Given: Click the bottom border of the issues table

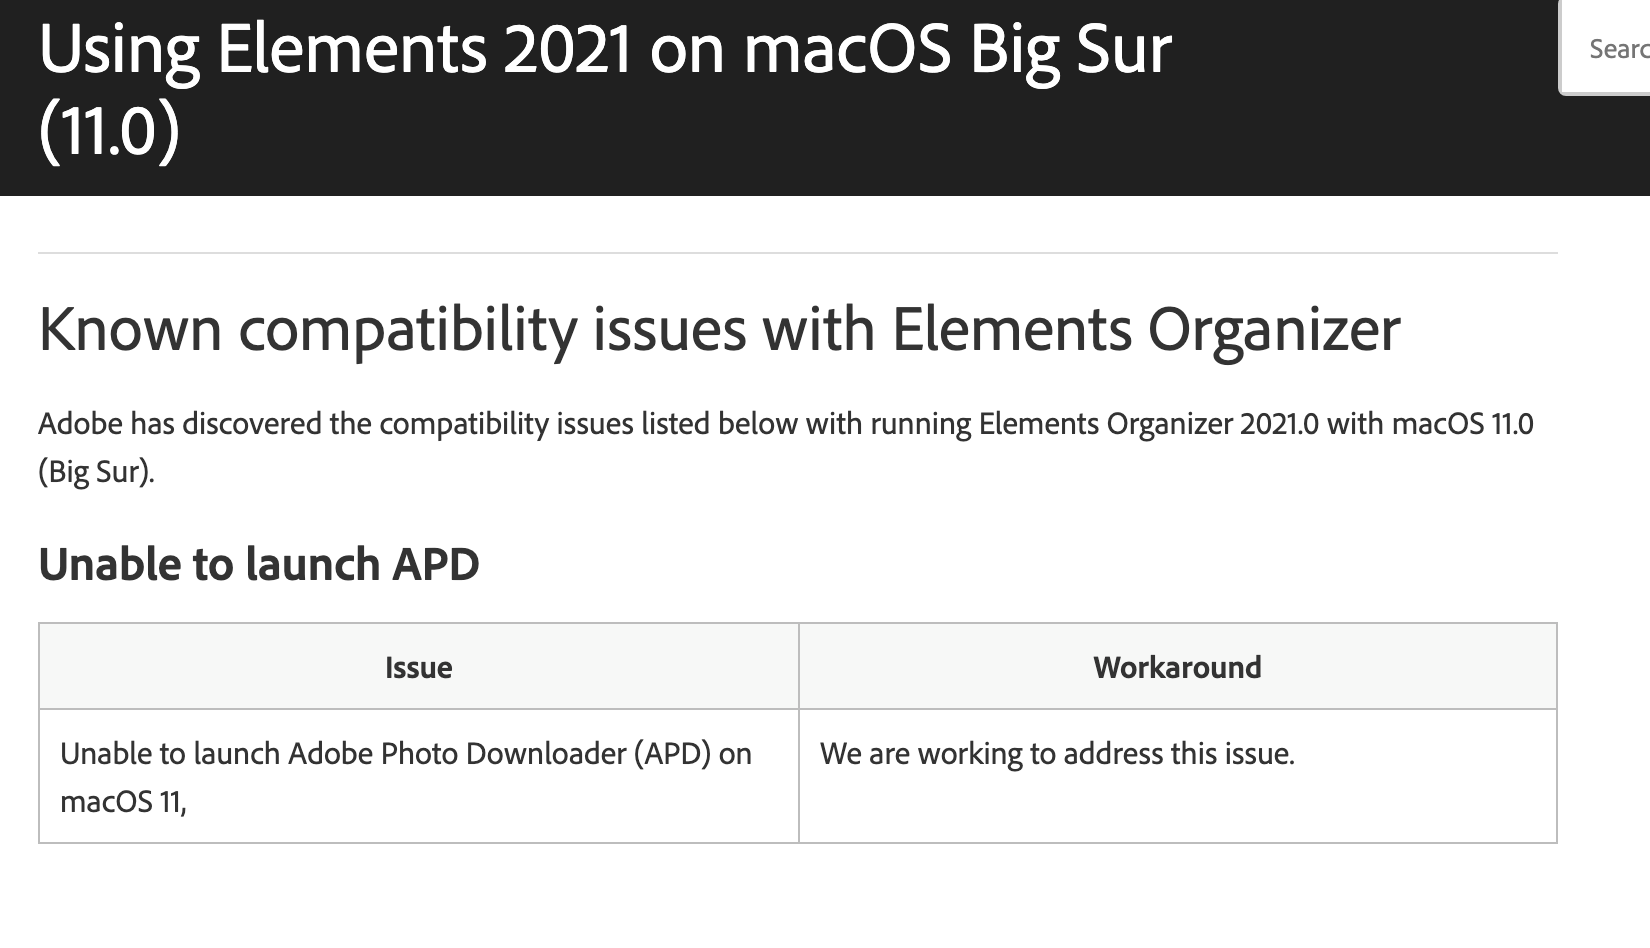Looking at the screenshot, I should click(x=800, y=840).
